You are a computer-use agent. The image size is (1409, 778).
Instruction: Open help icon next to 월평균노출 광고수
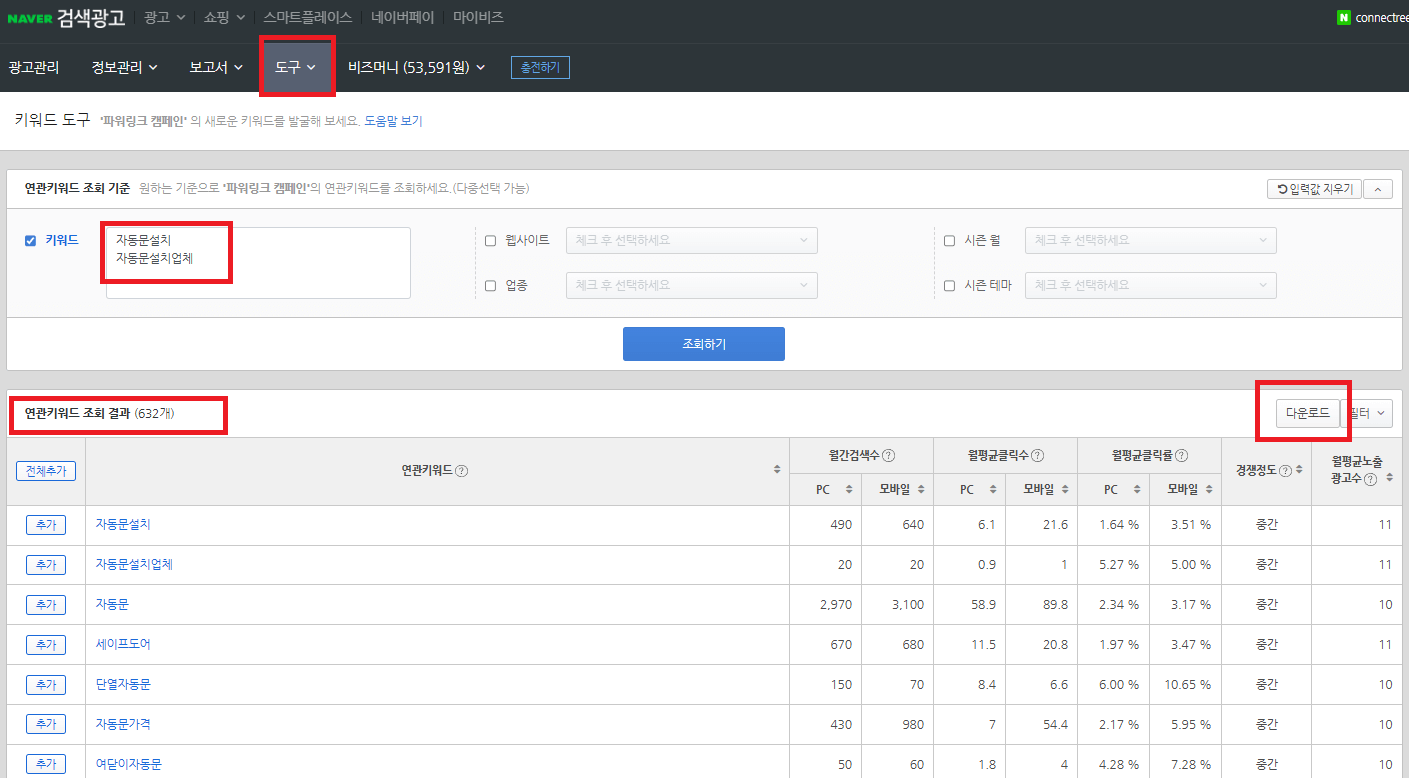1370,479
